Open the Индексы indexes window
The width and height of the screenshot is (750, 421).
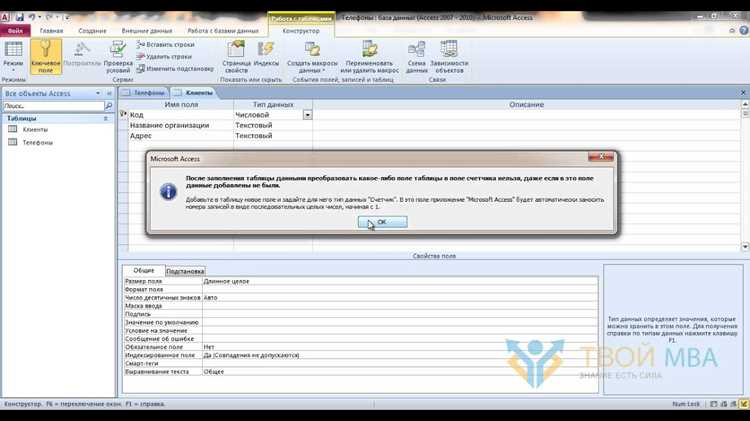[x=266, y=54]
